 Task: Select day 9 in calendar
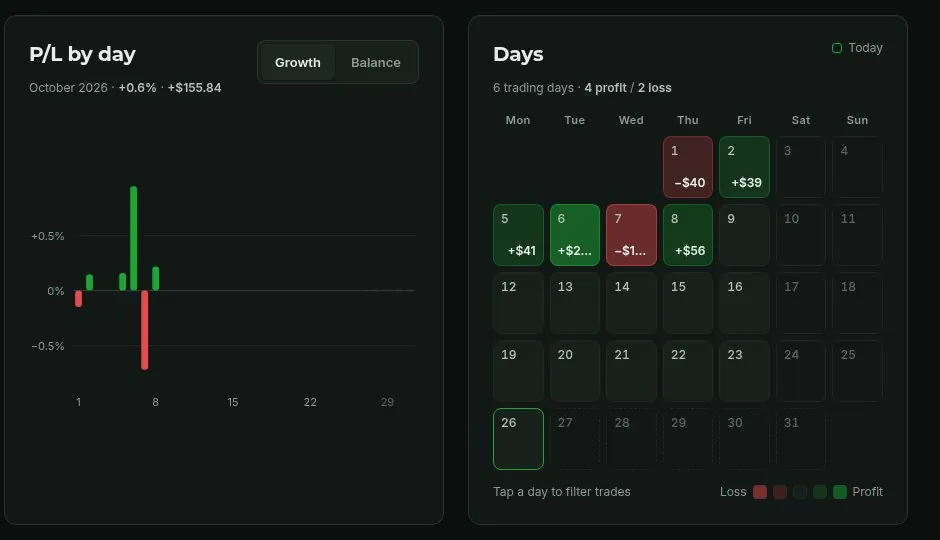coord(744,235)
